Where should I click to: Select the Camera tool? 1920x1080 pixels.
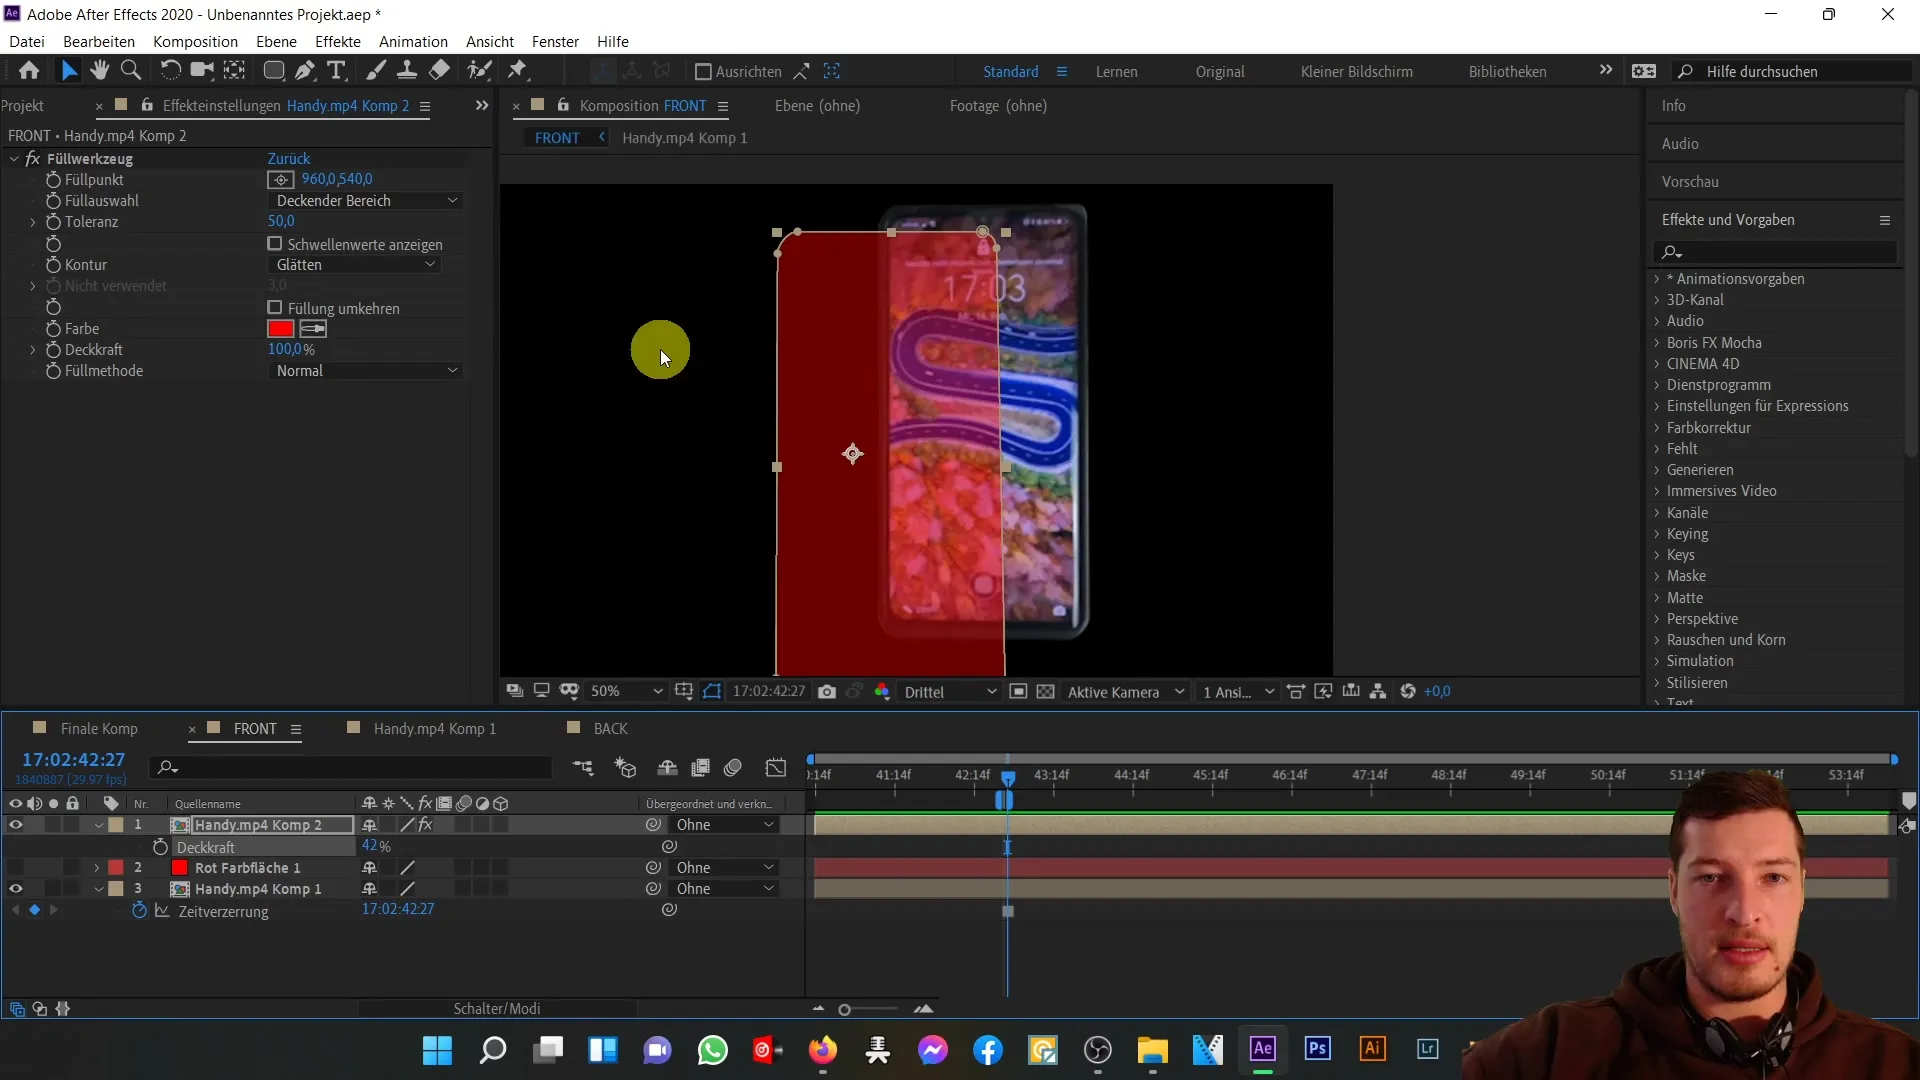202,71
